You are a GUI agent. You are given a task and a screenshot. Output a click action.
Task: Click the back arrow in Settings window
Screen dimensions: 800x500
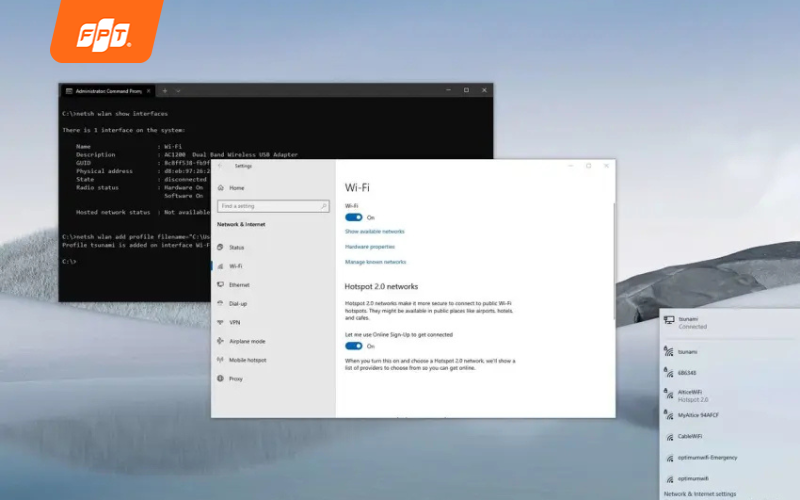(x=220, y=166)
